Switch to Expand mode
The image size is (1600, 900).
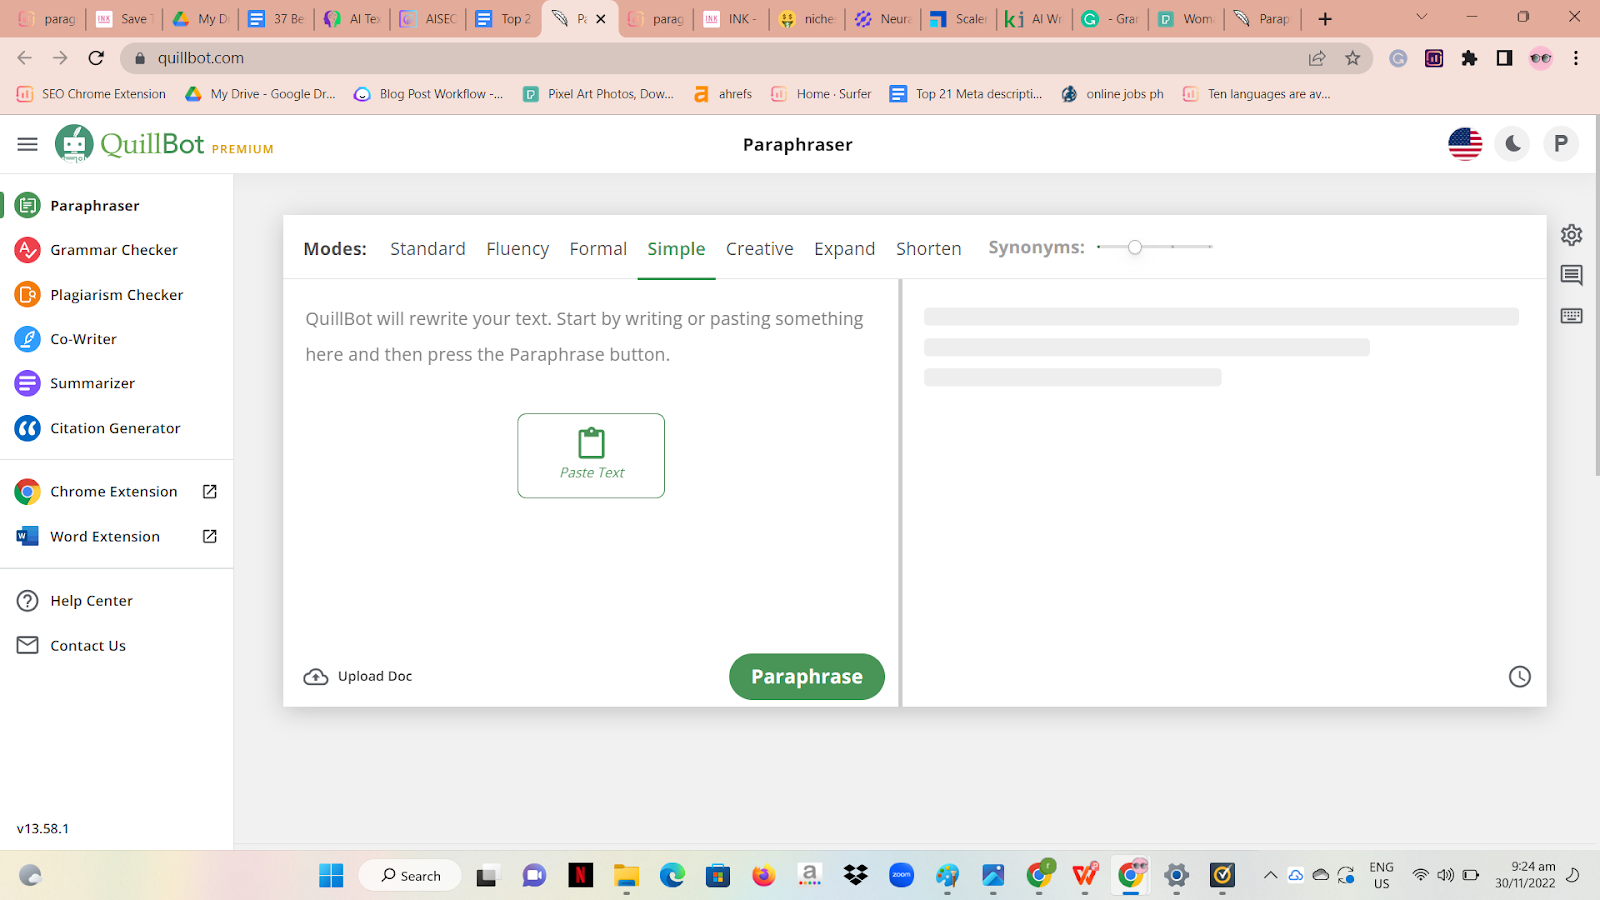click(x=844, y=249)
